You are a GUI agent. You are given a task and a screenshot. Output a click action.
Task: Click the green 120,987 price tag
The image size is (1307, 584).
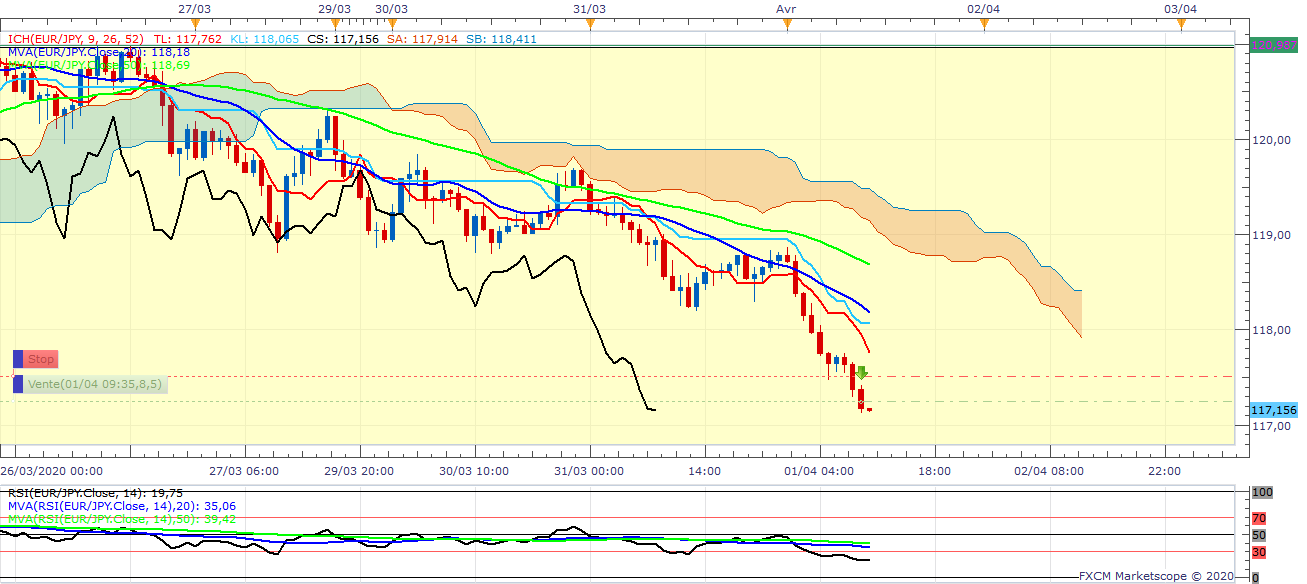1274,46
